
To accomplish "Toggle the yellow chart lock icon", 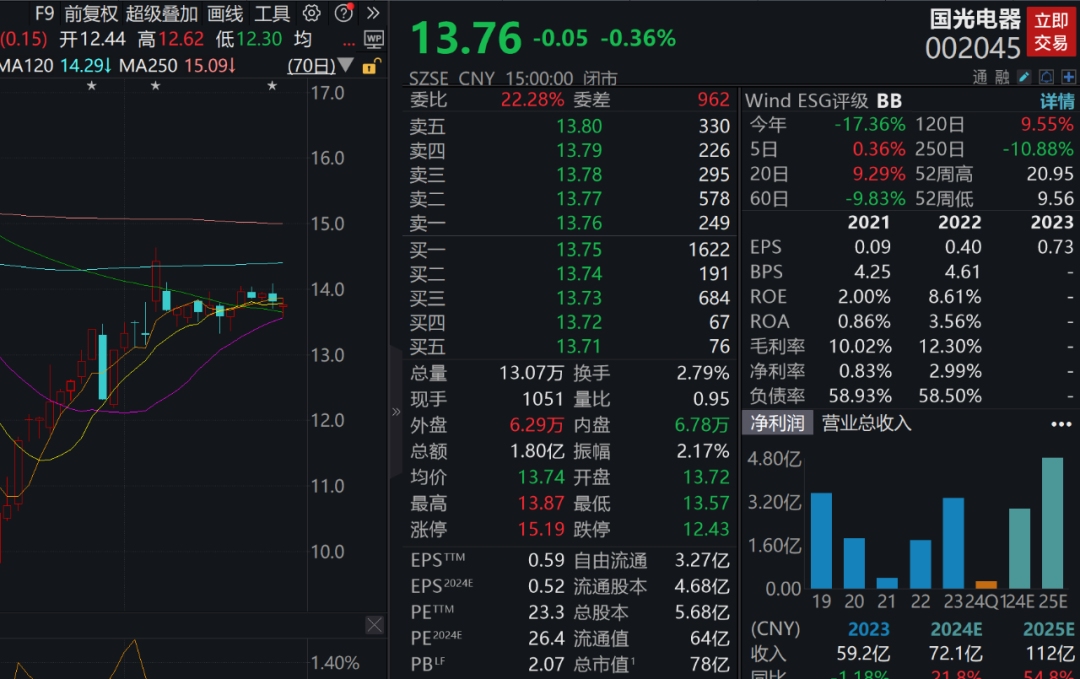I will click(x=370, y=67).
